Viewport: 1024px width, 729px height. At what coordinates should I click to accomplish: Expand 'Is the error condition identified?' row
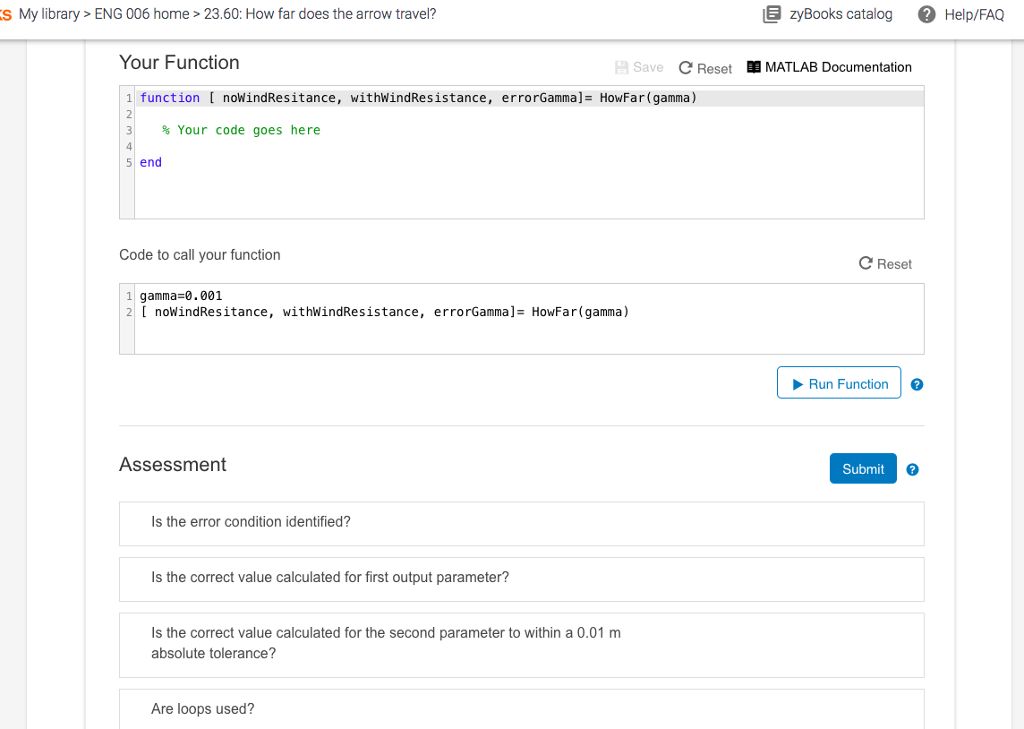click(x=521, y=522)
